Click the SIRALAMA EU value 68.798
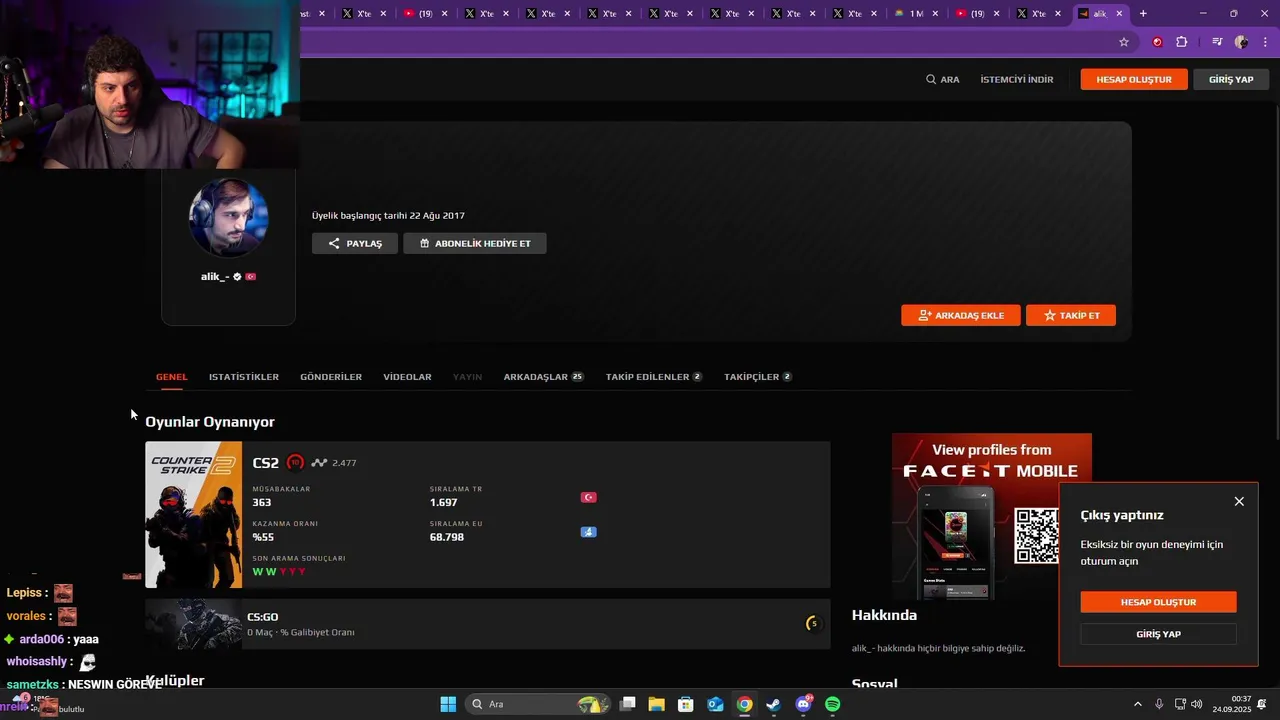Image resolution: width=1280 pixels, height=720 pixels. [x=446, y=537]
